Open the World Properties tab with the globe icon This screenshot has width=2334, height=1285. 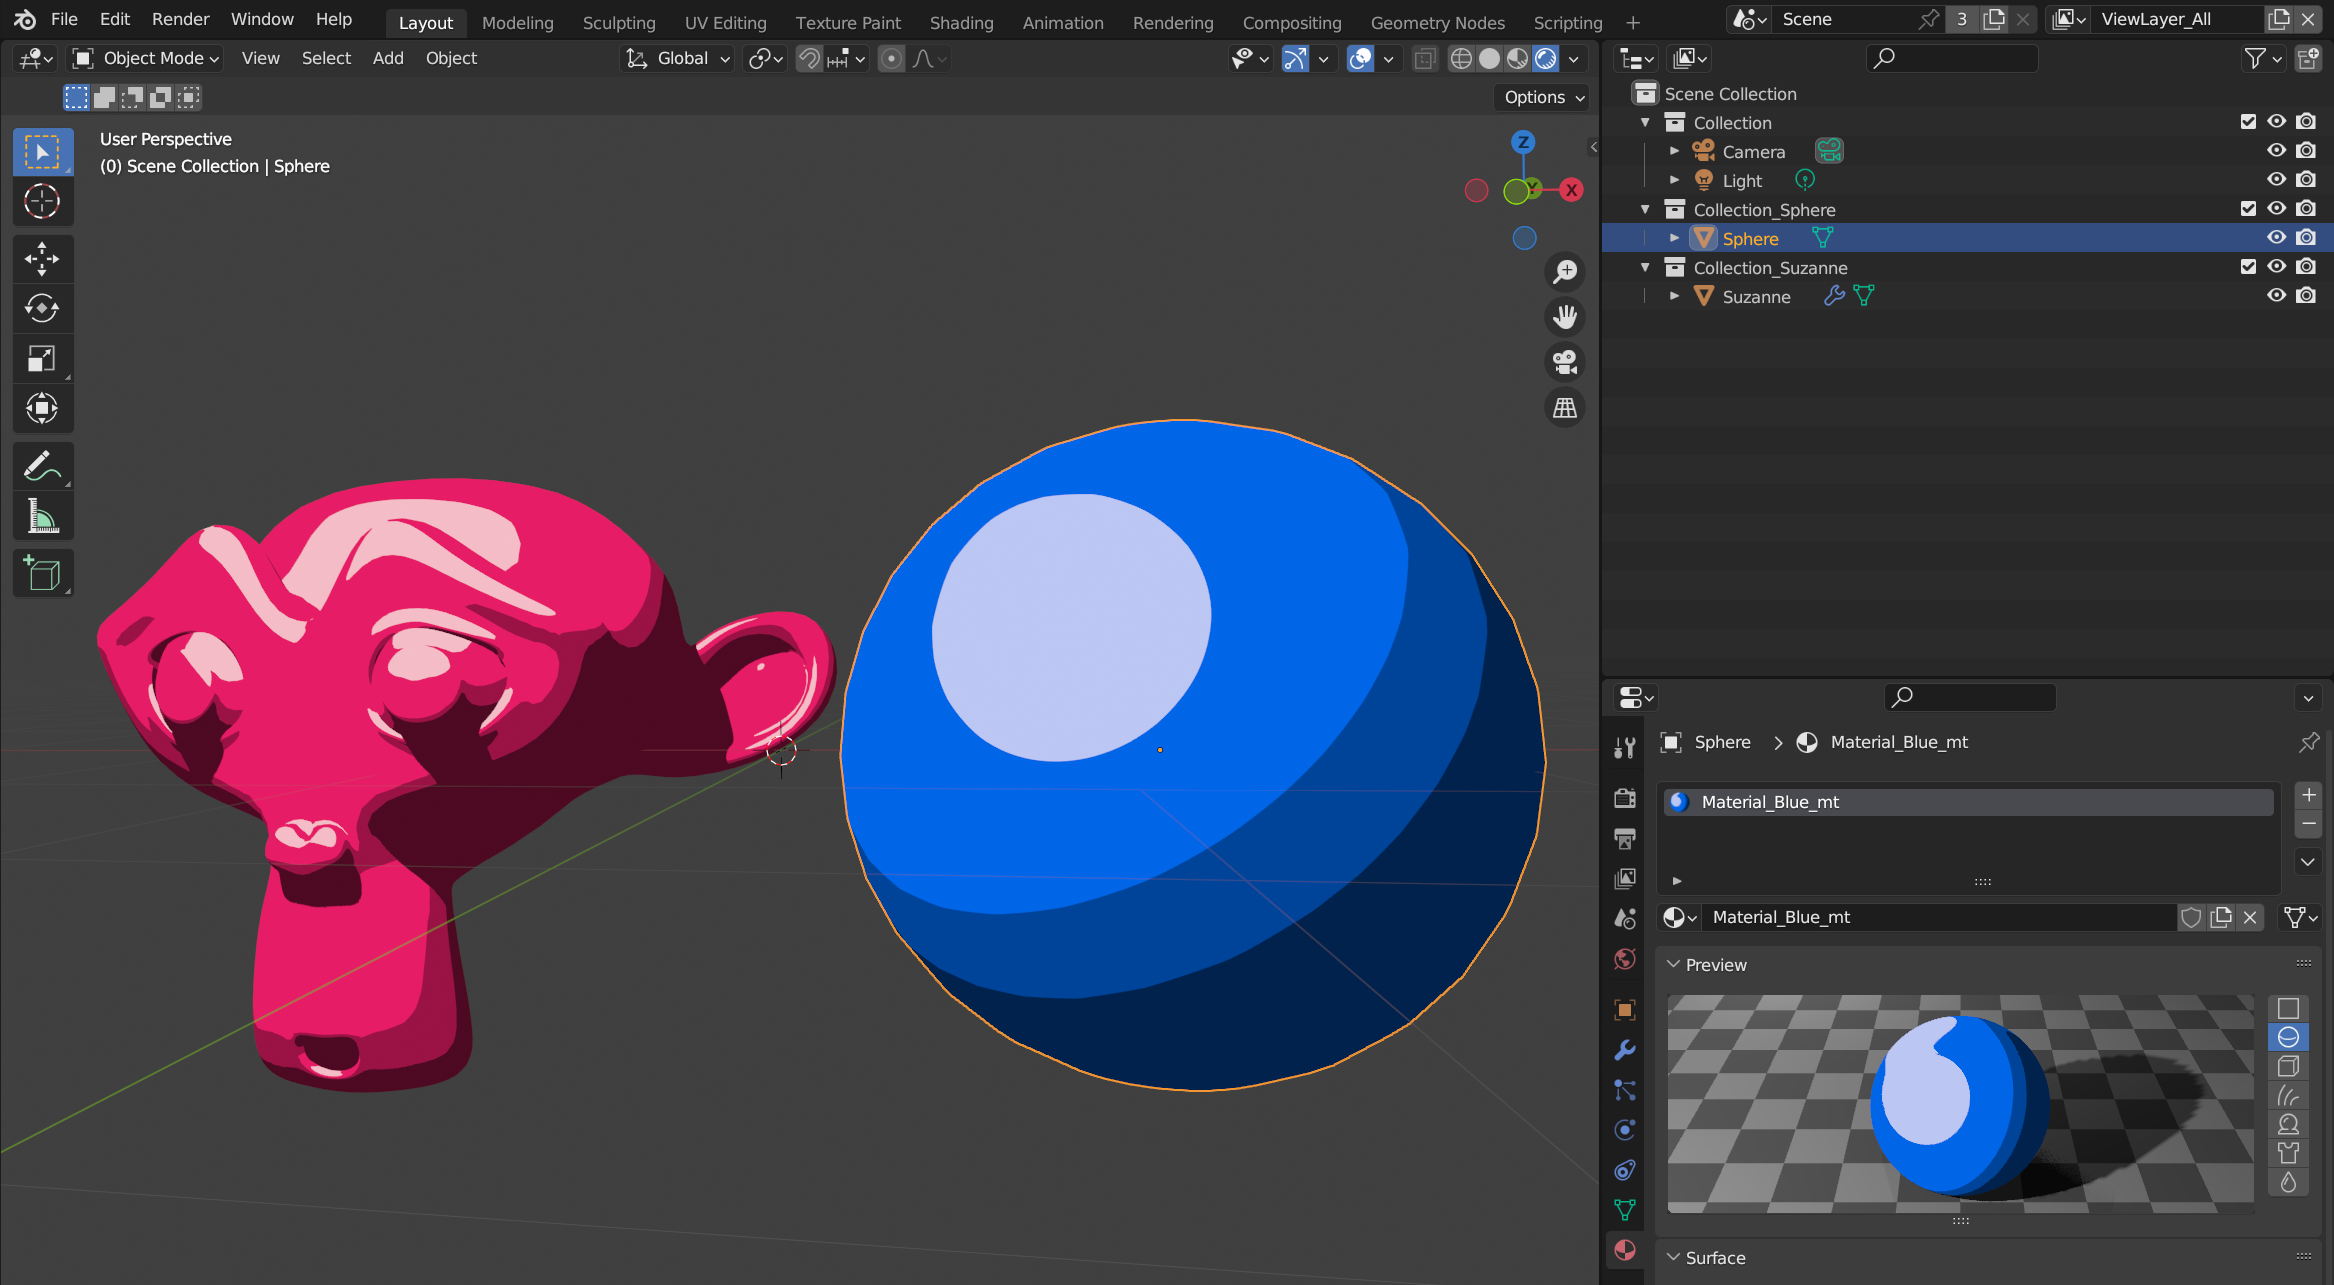point(1624,959)
